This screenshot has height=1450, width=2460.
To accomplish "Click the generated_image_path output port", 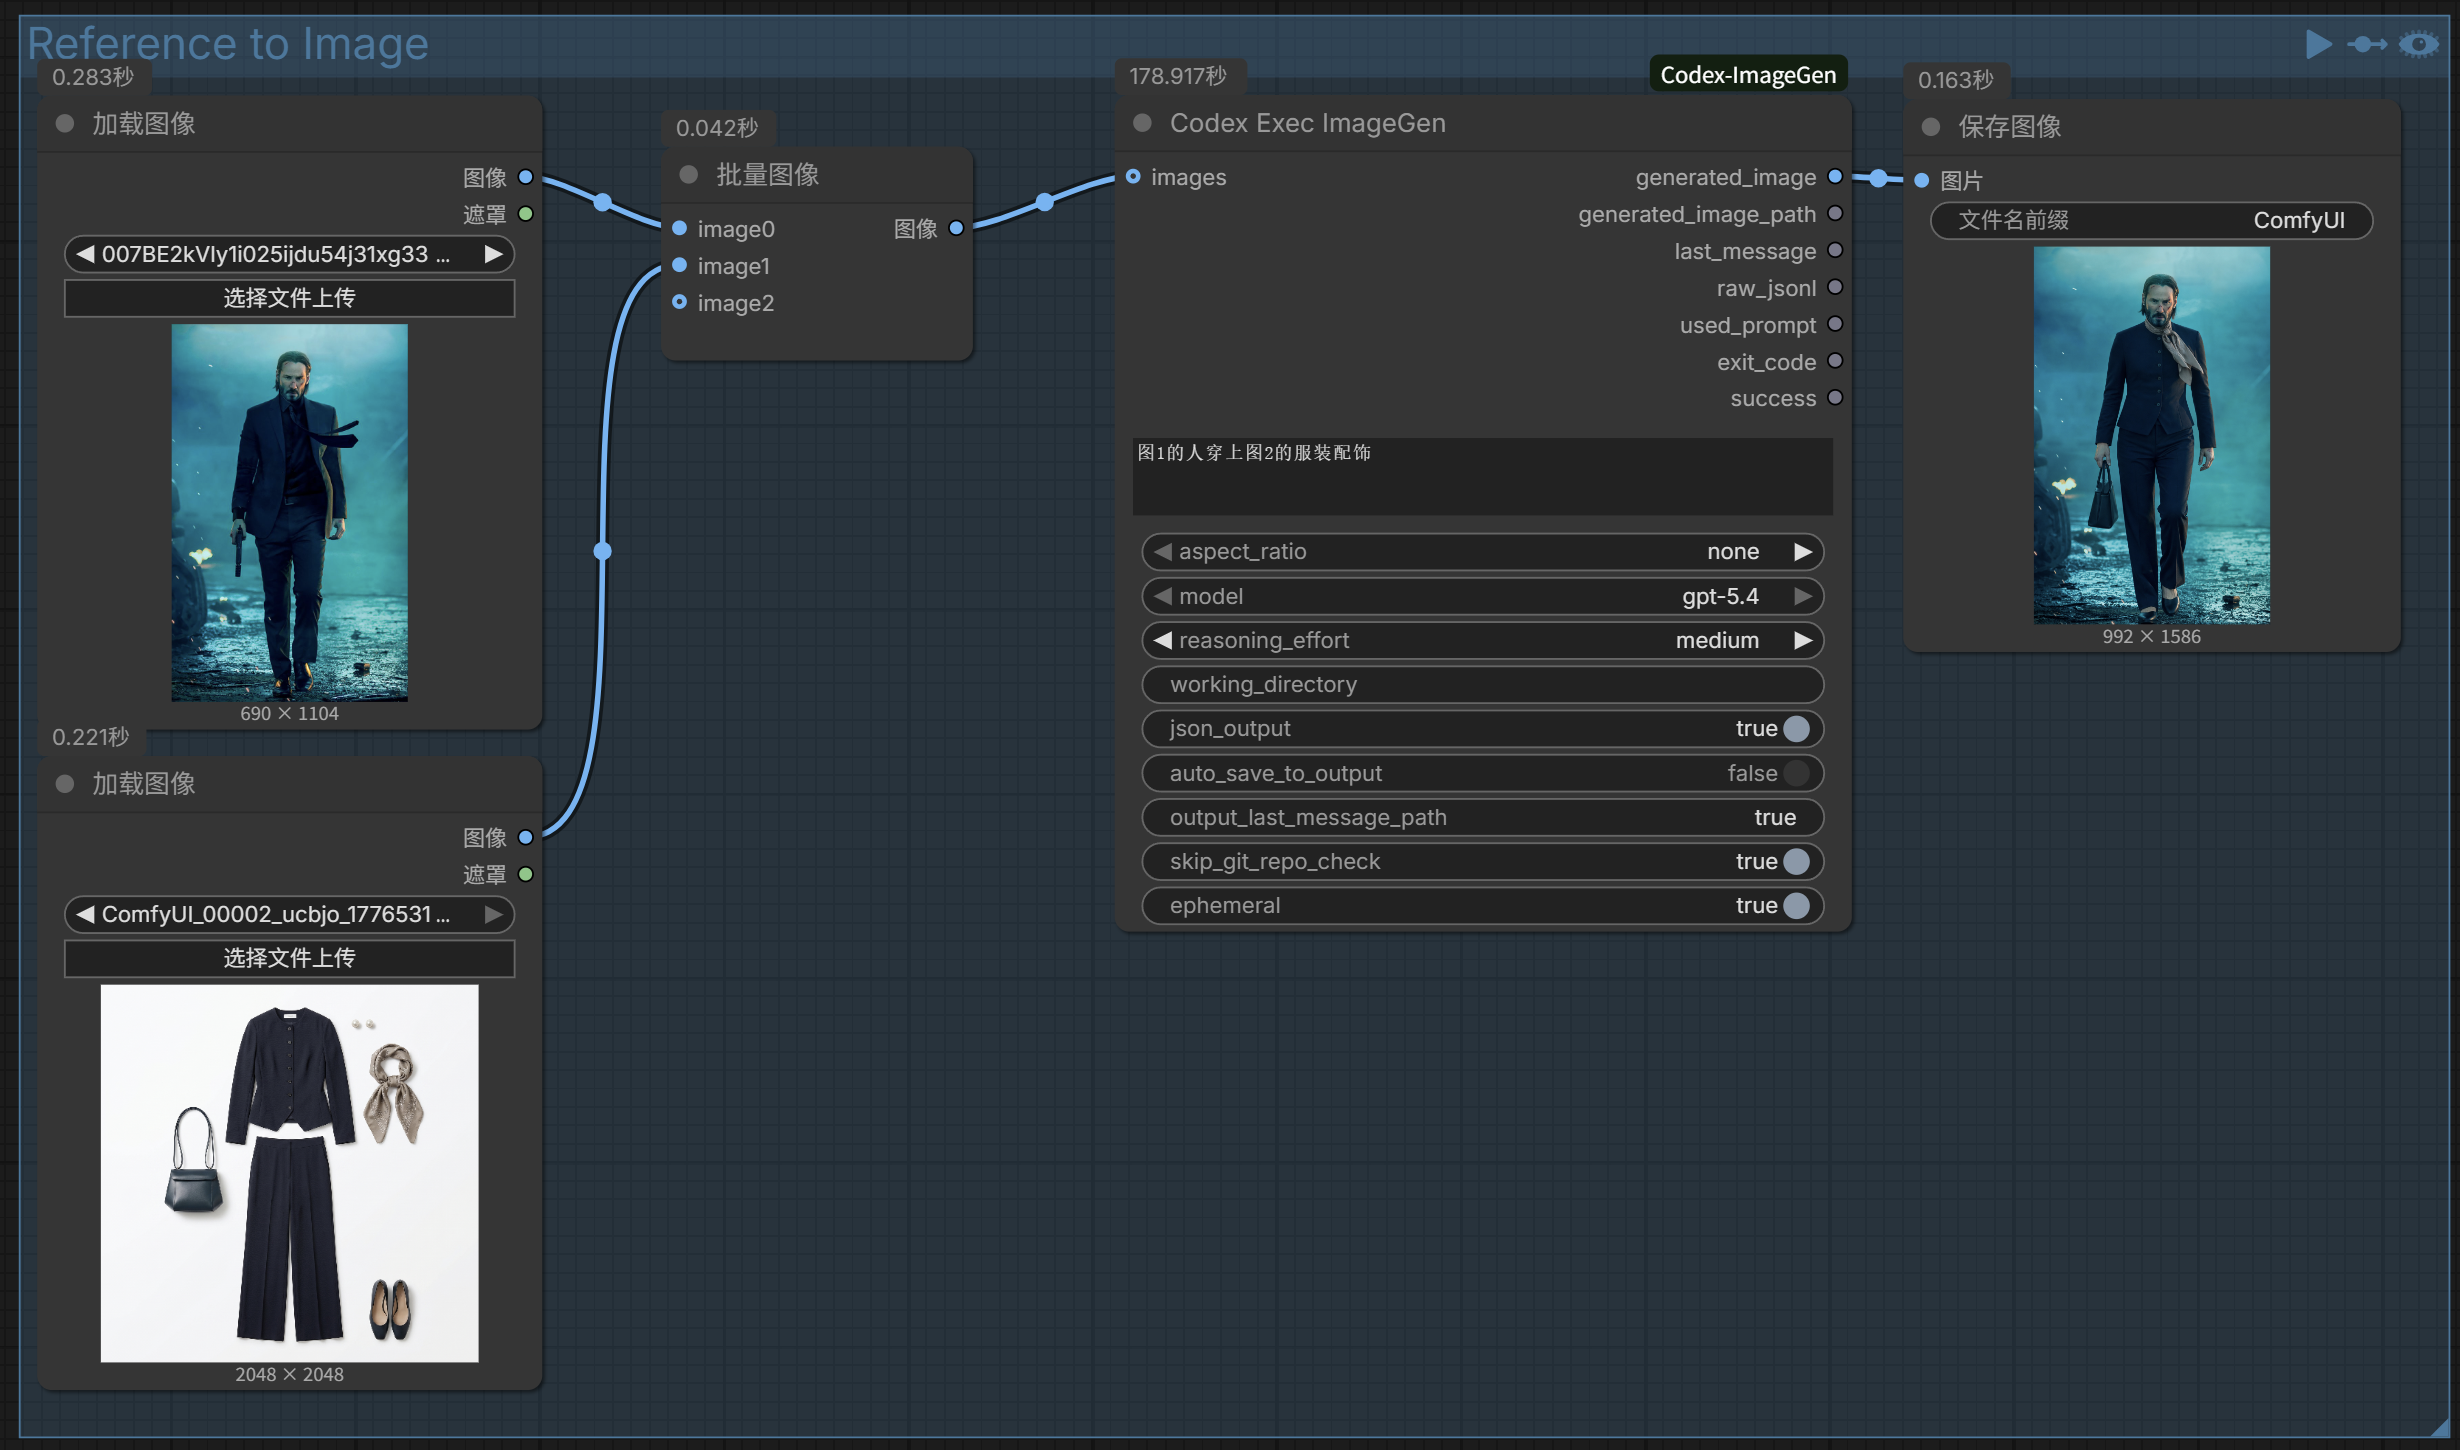I will point(1835,213).
